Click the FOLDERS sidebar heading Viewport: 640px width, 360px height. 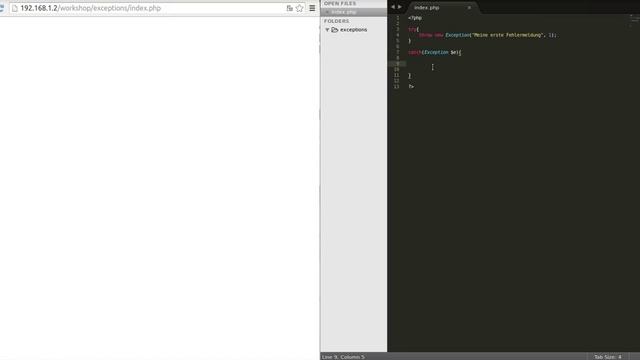336,21
